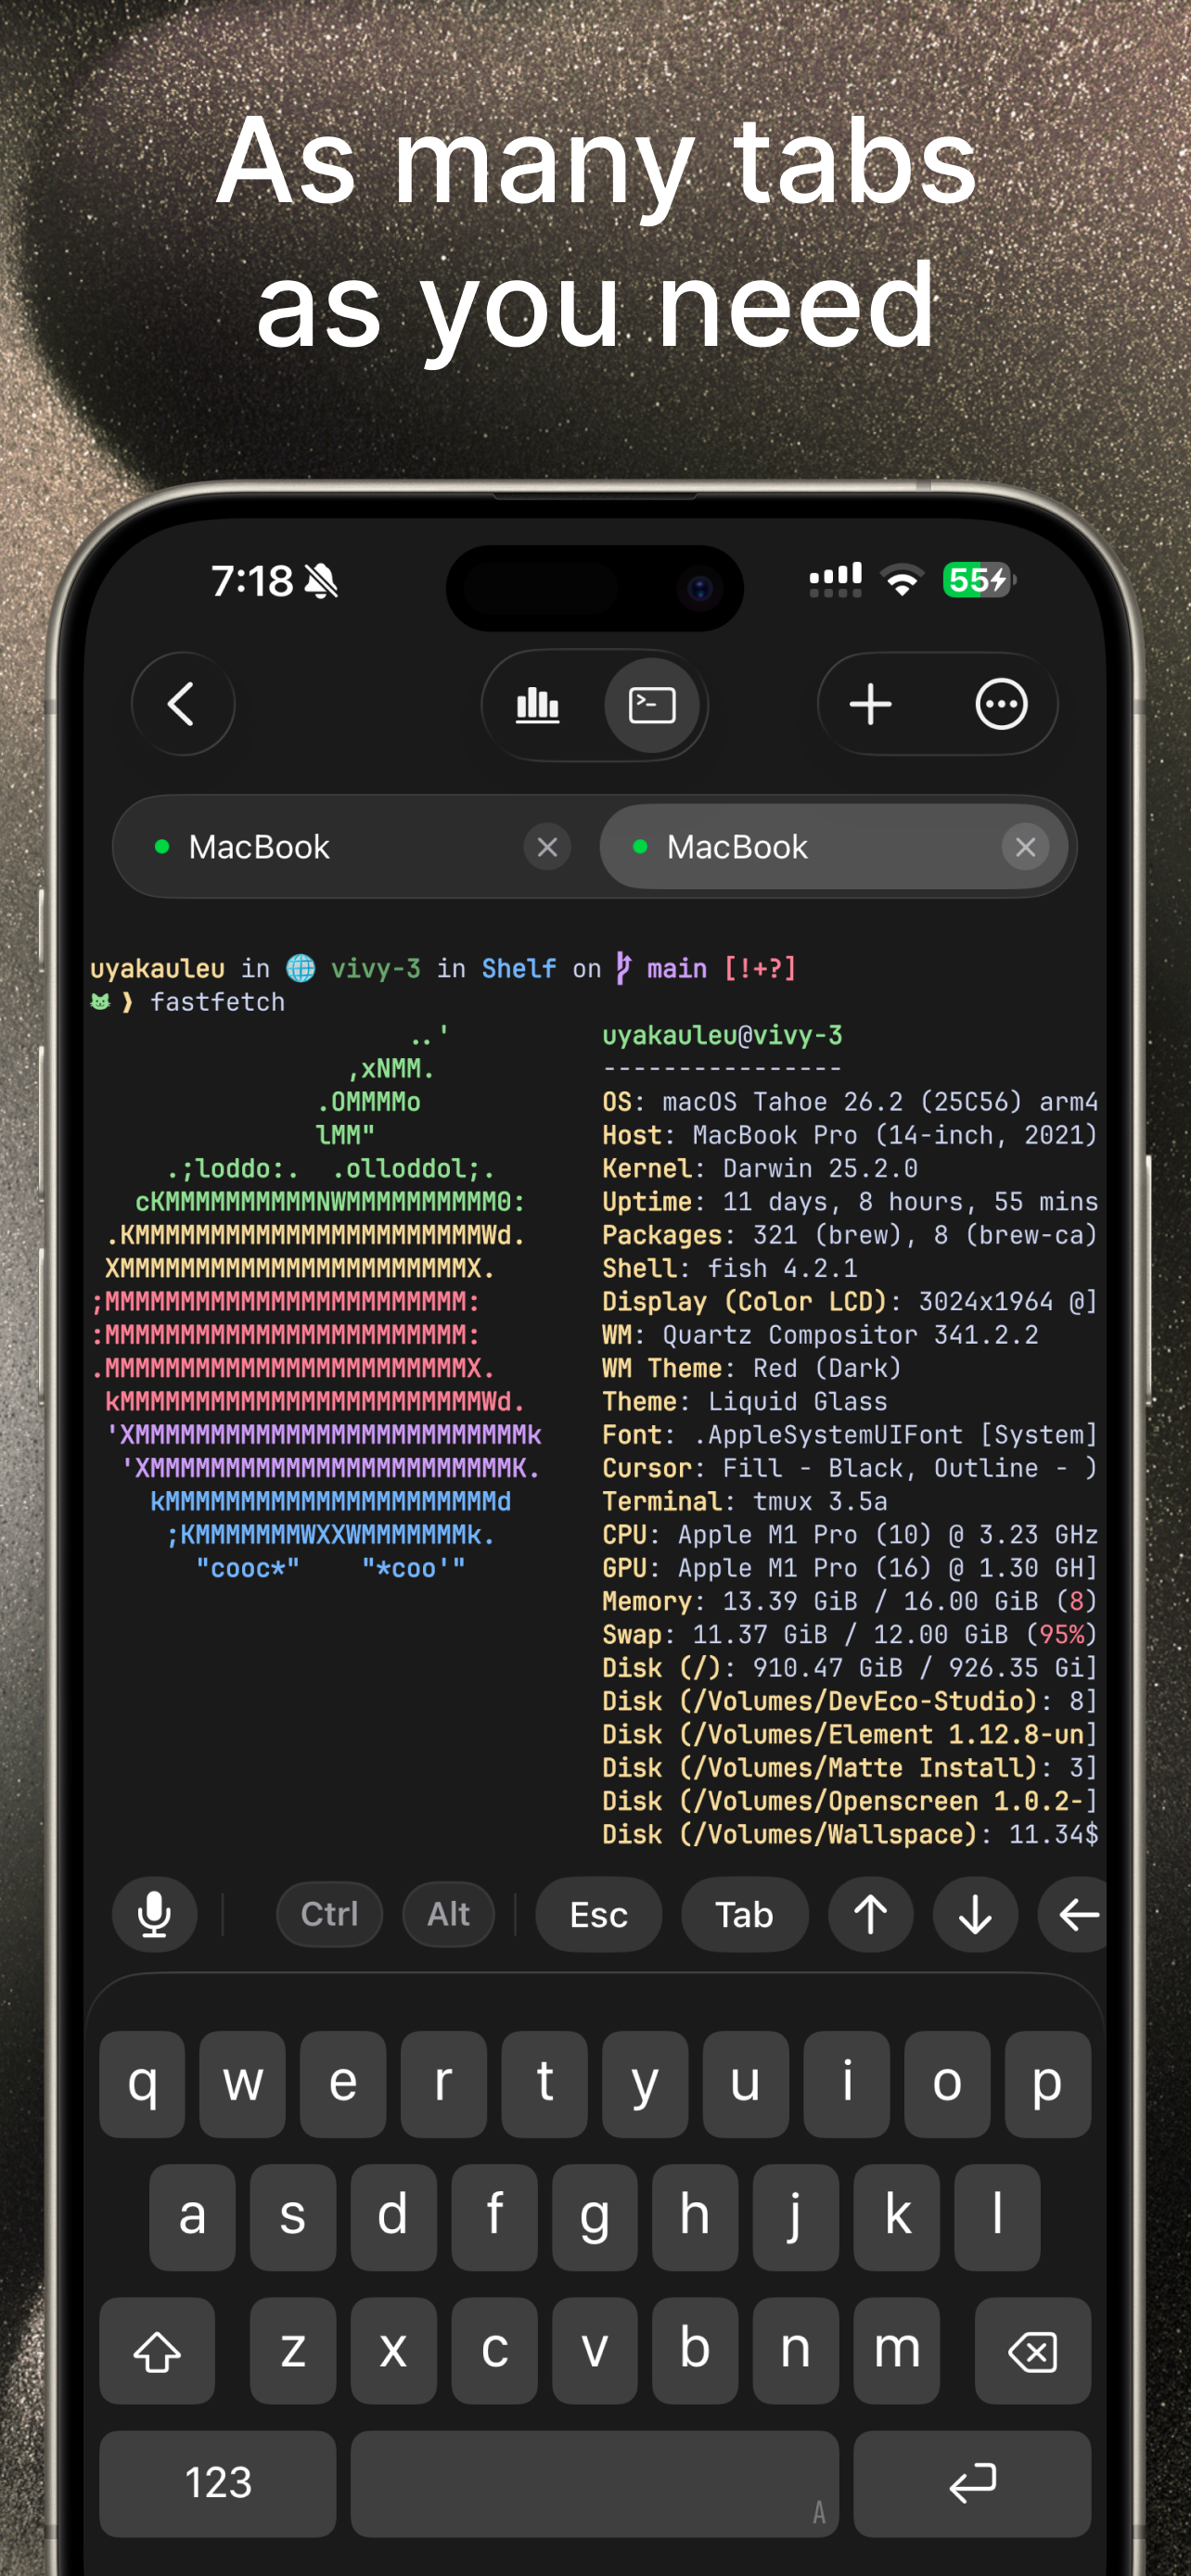Tap the b key
This screenshot has height=2576, width=1191.
(695, 2350)
